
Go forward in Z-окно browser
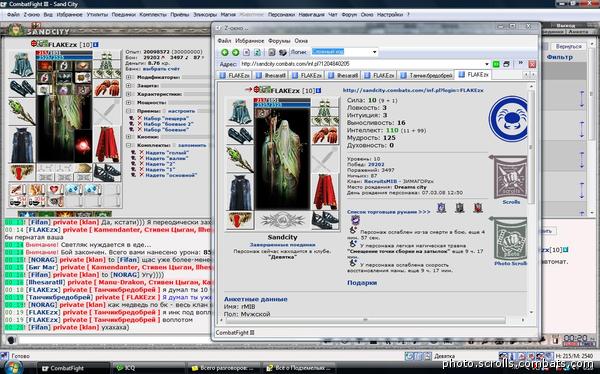(235, 52)
